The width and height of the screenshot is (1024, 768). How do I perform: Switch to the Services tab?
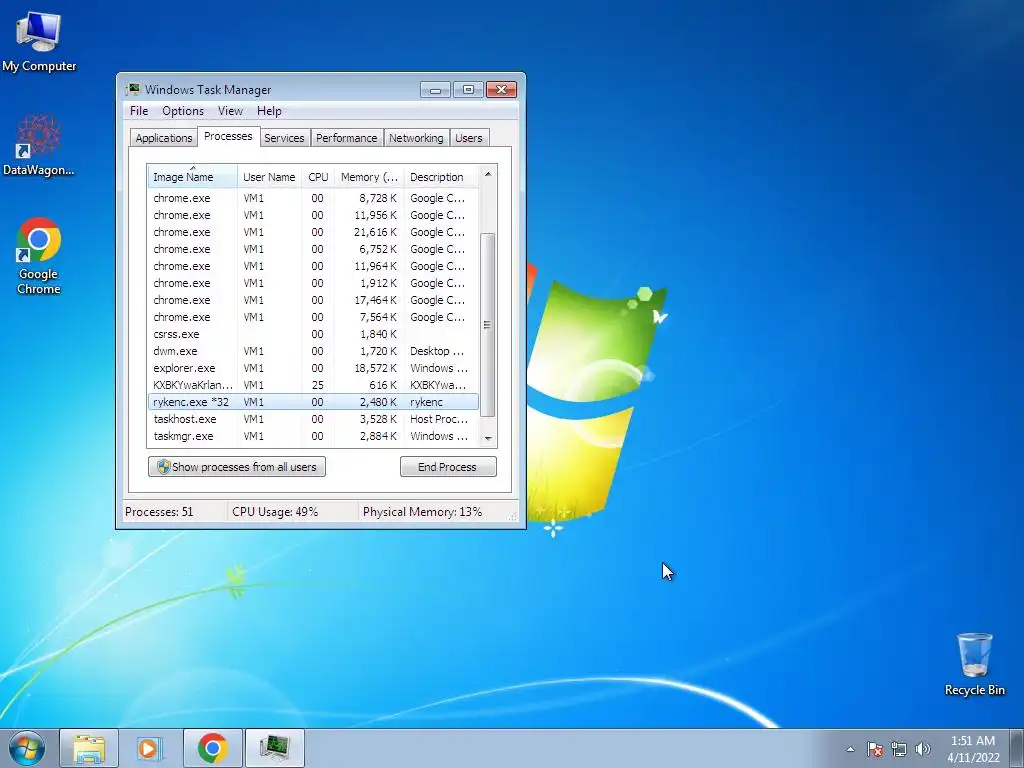pyautogui.click(x=284, y=138)
